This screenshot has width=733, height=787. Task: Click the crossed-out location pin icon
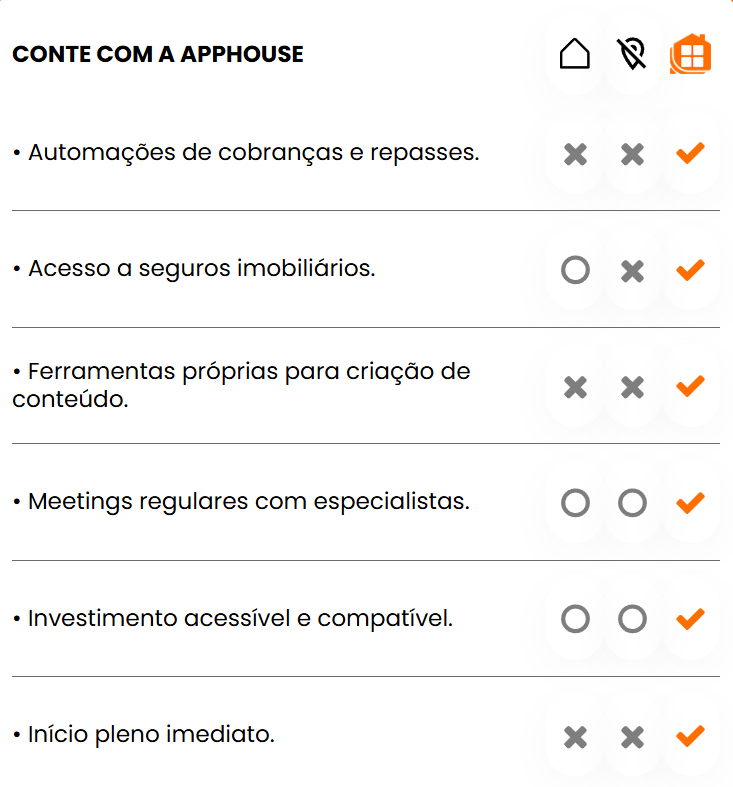pyautogui.click(x=632, y=54)
